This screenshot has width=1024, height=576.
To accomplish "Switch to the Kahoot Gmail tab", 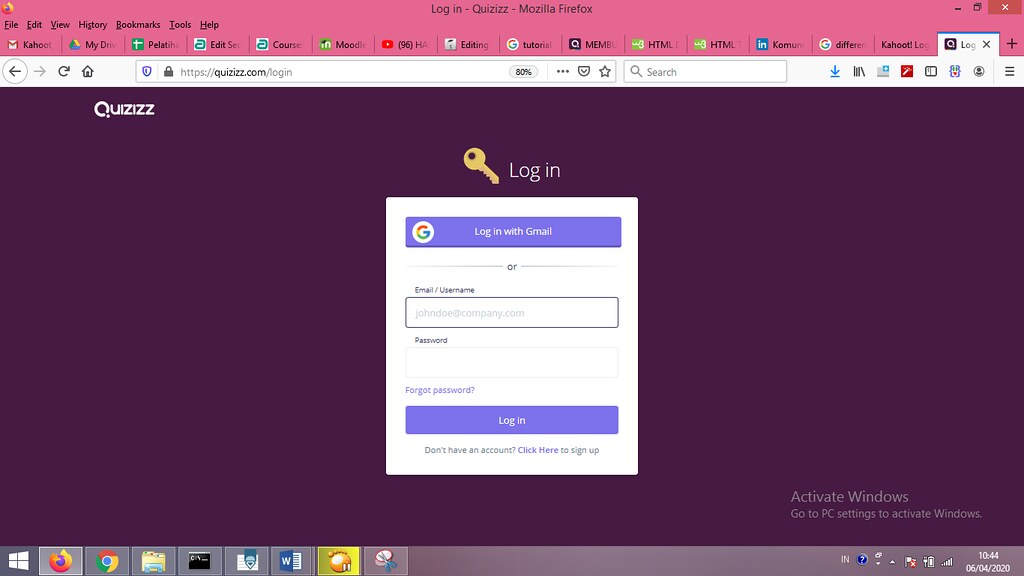I will pyautogui.click(x=30, y=44).
